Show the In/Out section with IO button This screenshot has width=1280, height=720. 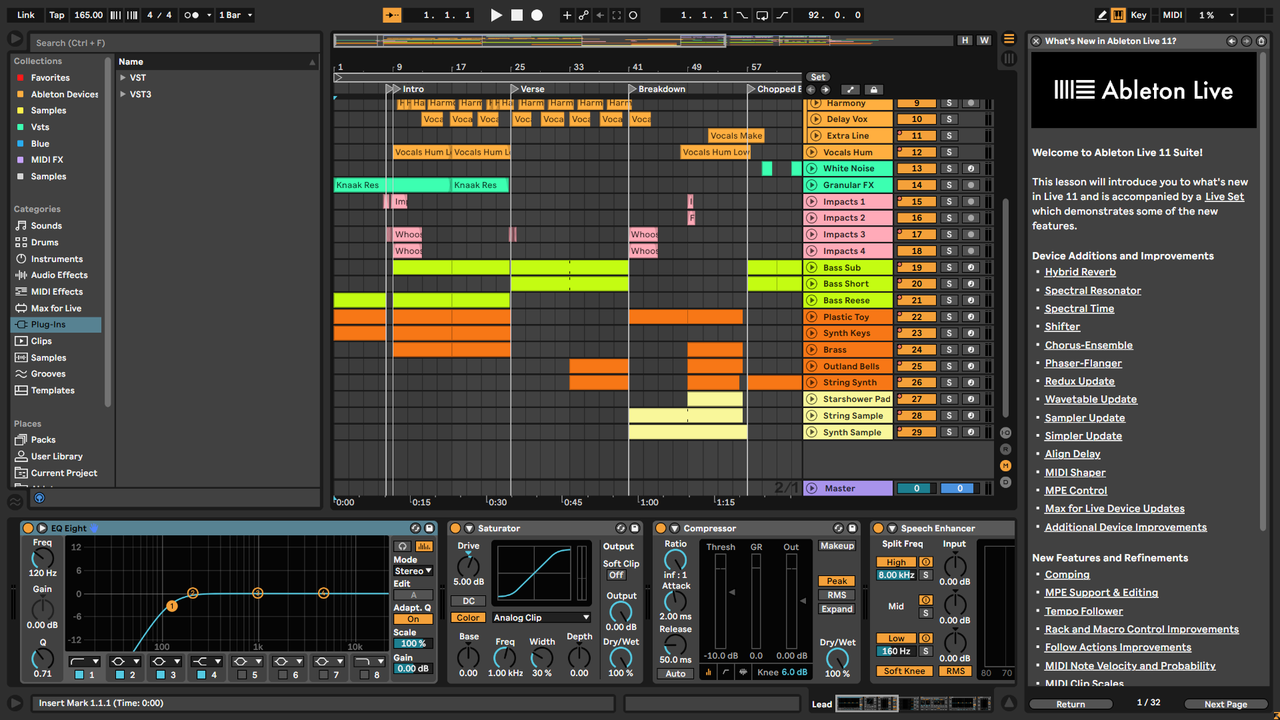[x=1006, y=432]
